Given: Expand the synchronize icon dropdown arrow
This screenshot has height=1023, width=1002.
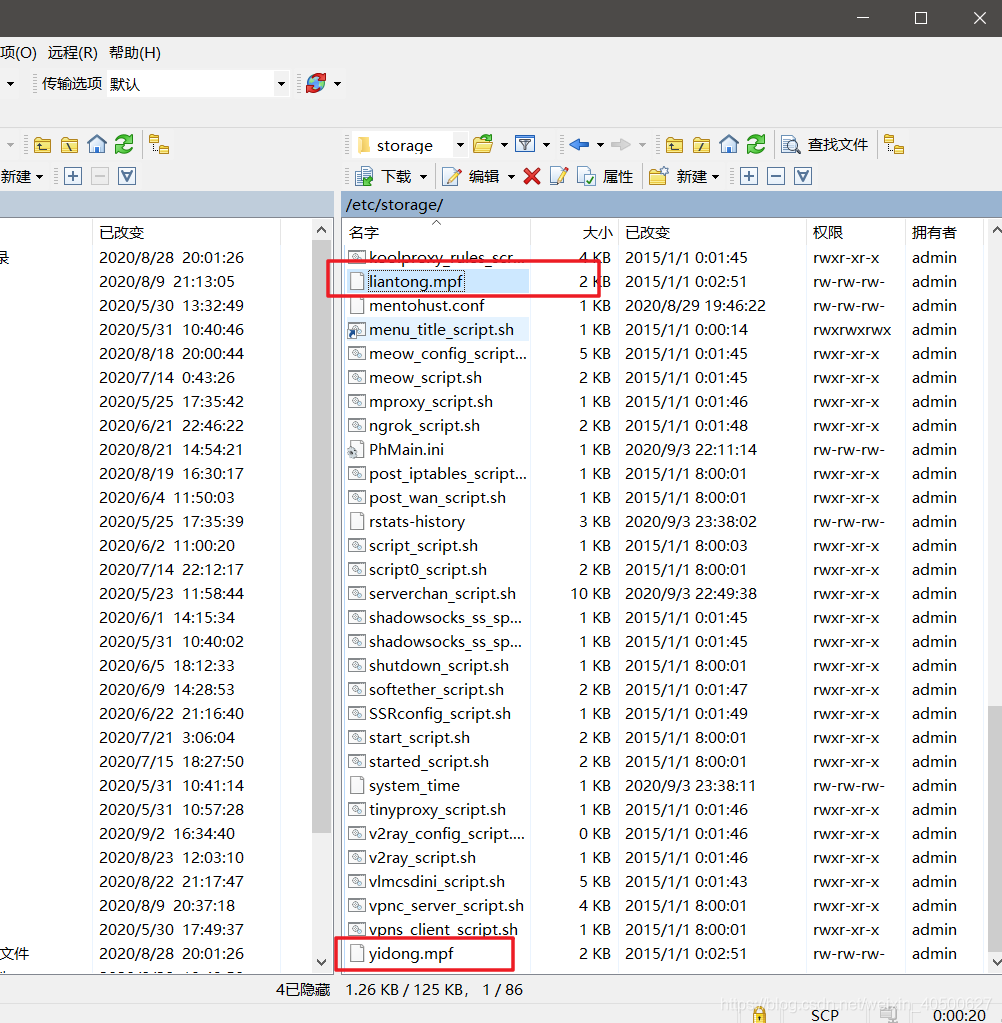Looking at the screenshot, I should [x=337, y=84].
